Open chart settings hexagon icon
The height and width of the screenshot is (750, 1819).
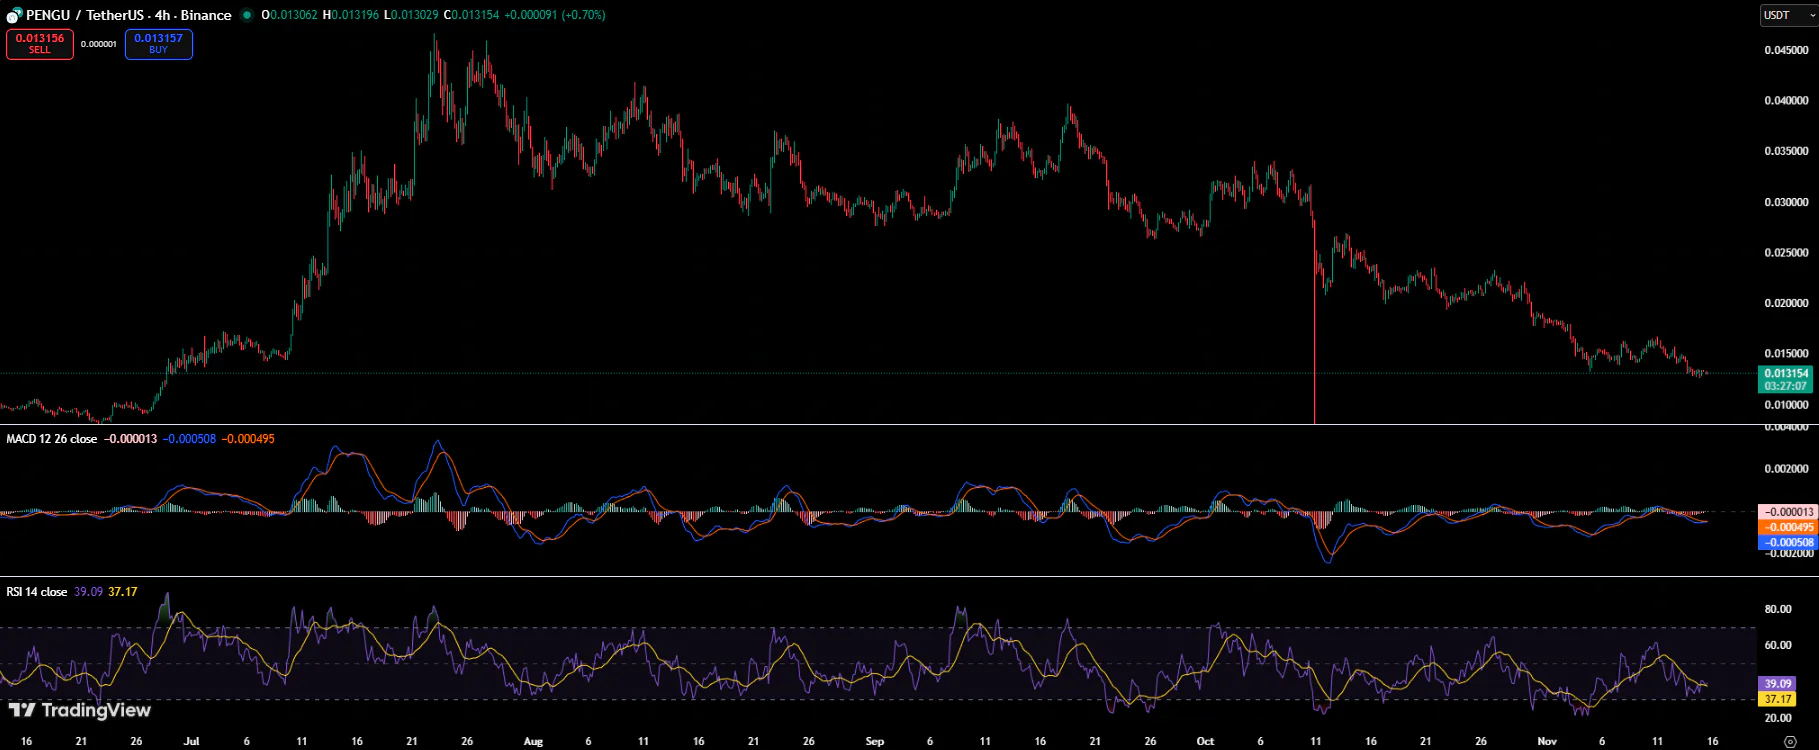click(1790, 741)
